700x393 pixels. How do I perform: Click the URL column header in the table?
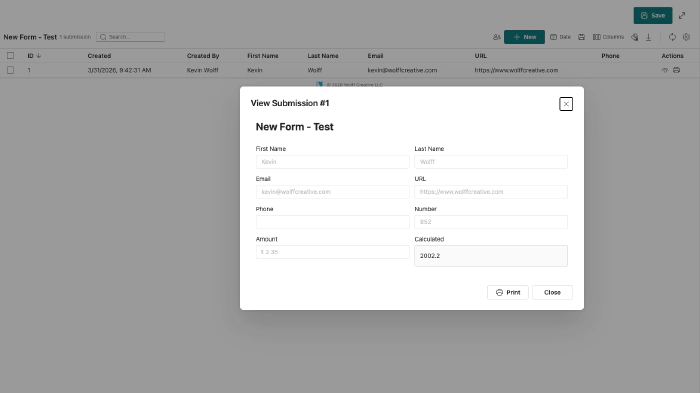pos(480,56)
